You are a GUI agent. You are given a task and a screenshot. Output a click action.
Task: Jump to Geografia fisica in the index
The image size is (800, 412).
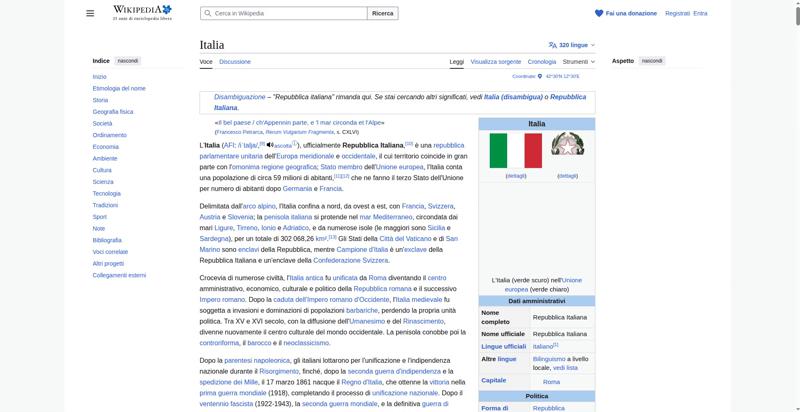click(112, 111)
